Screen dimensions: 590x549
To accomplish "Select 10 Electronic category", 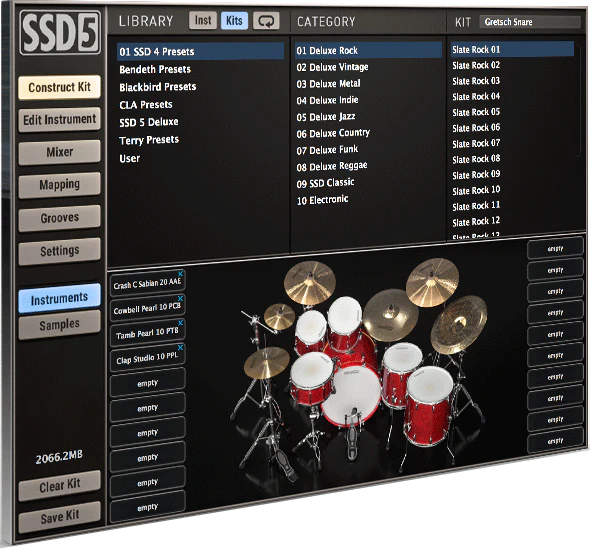I will (x=322, y=200).
